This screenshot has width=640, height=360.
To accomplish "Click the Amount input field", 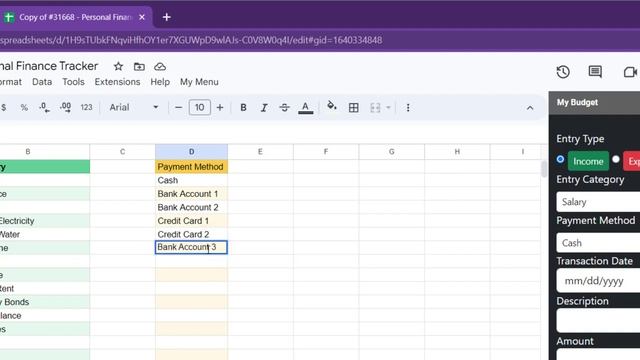I will 598,354.
